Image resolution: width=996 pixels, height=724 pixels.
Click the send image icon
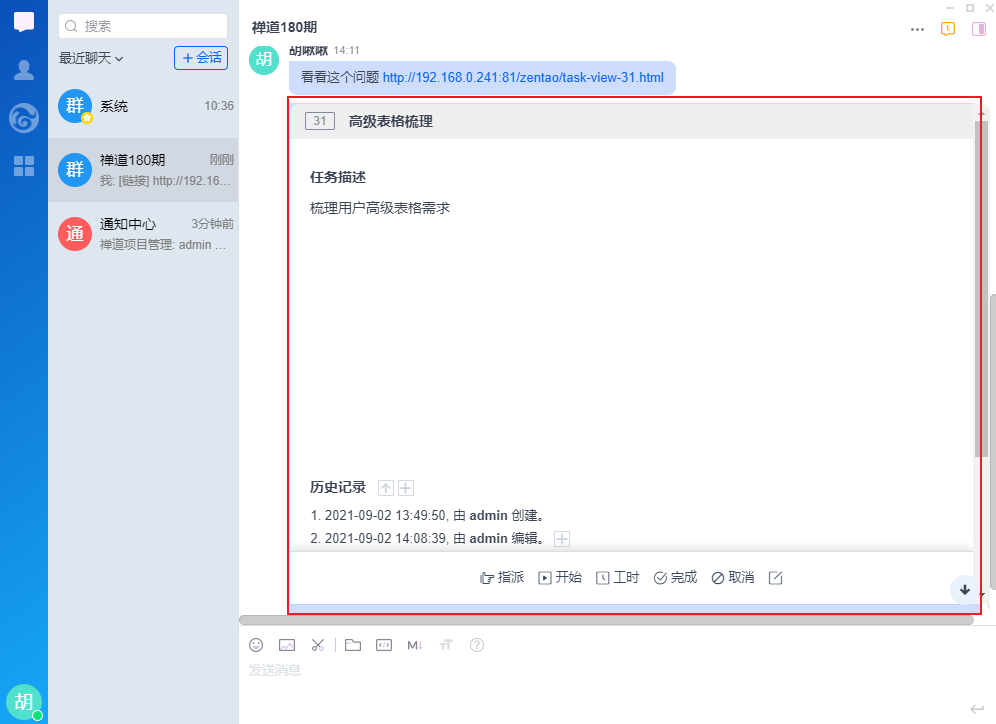pos(287,645)
